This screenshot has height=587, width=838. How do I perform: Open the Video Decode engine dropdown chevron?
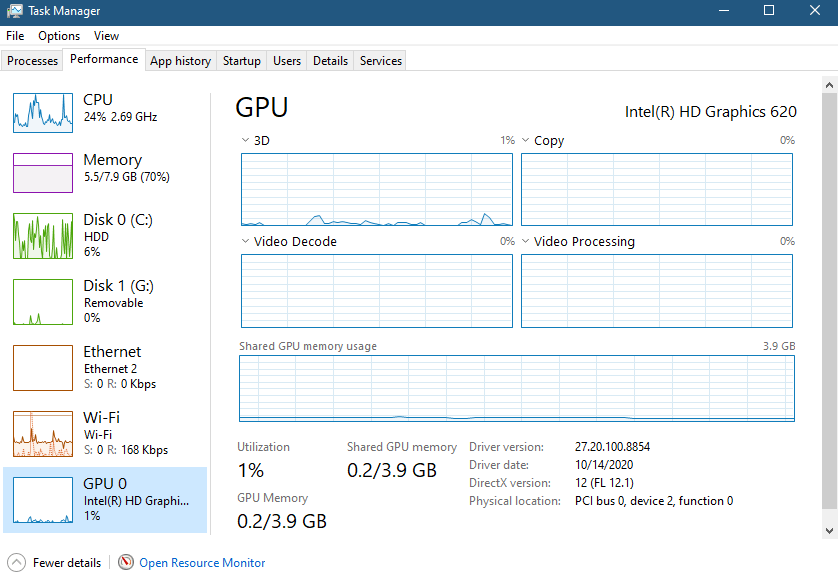[245, 241]
